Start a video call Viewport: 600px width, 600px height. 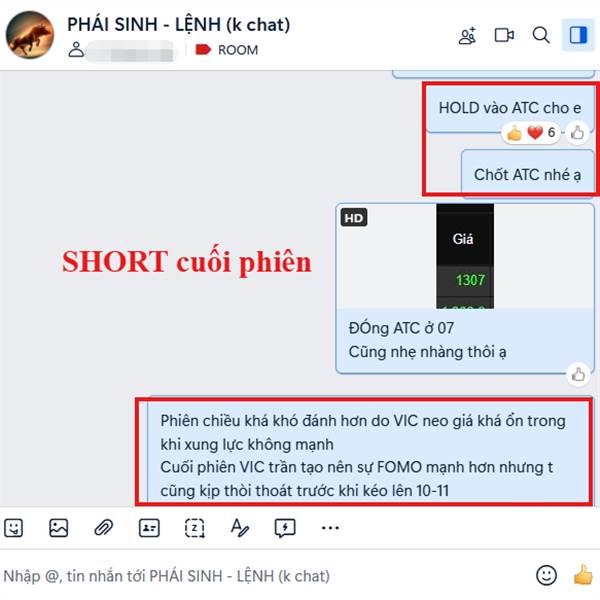pyautogui.click(x=504, y=36)
